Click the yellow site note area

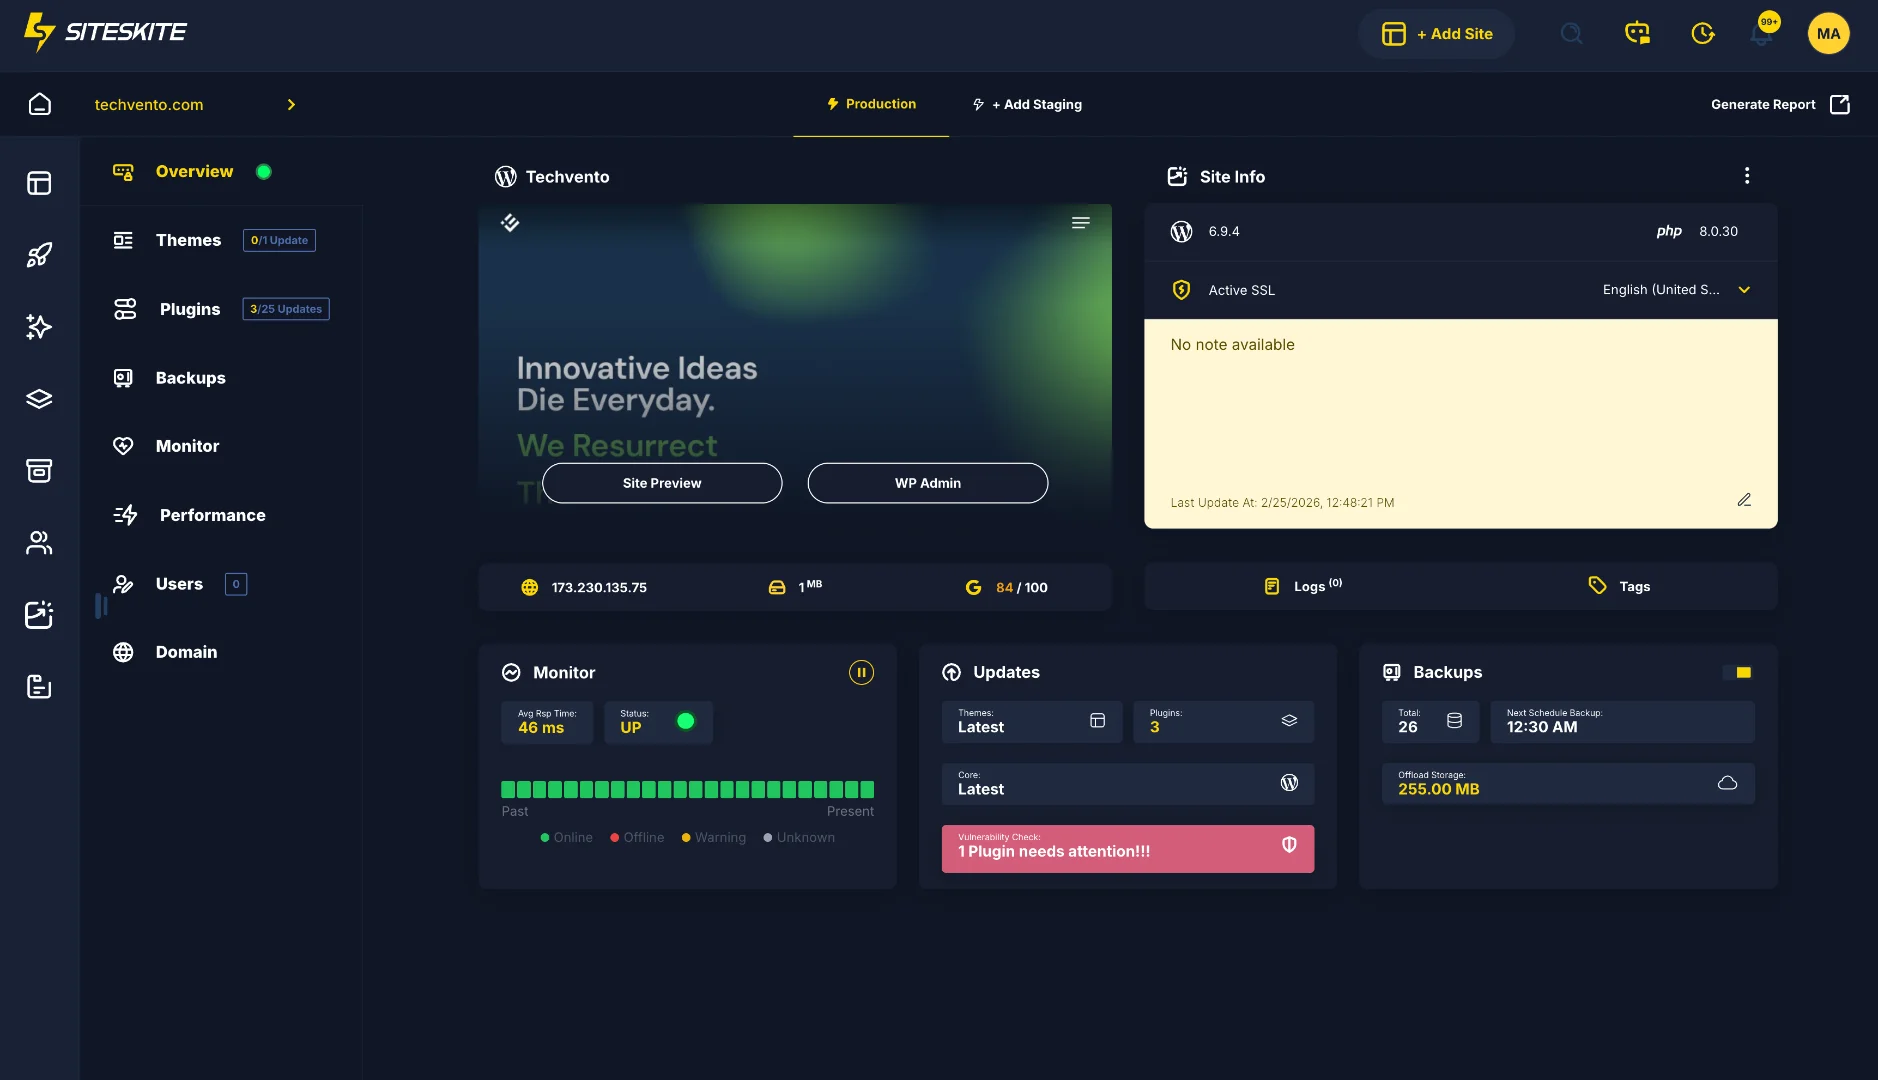point(1461,423)
